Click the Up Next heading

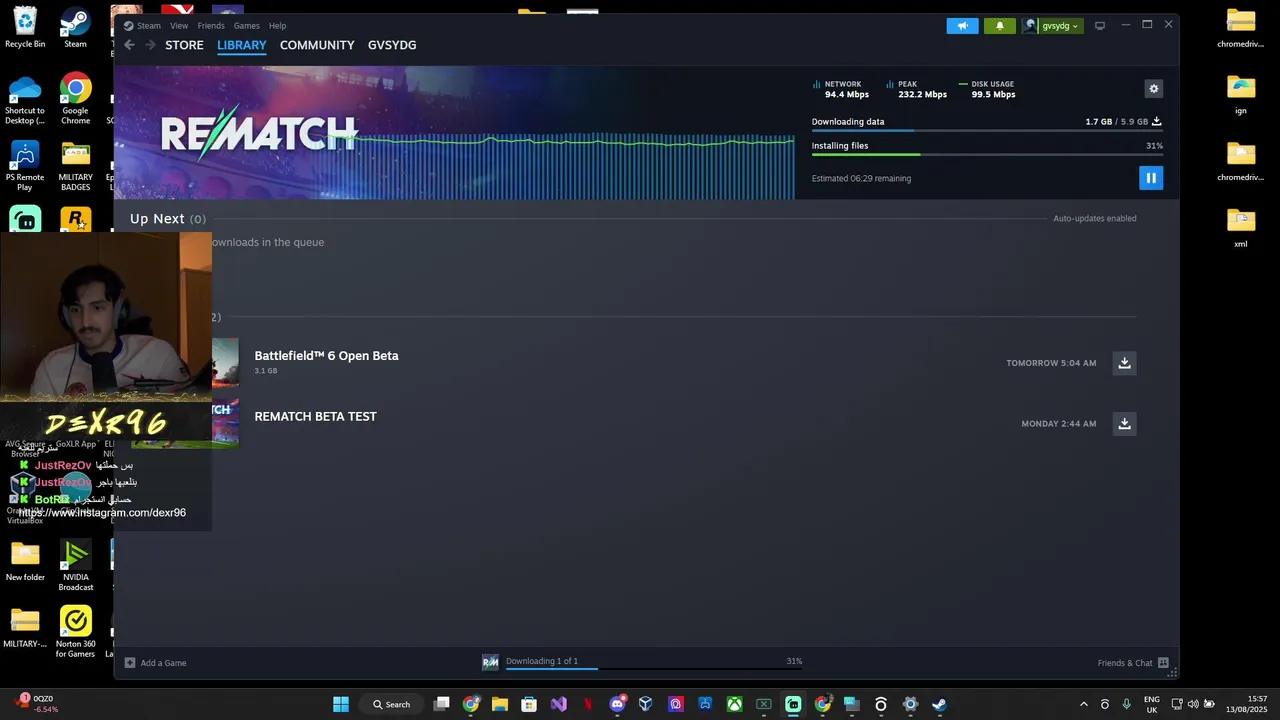pos(157,219)
